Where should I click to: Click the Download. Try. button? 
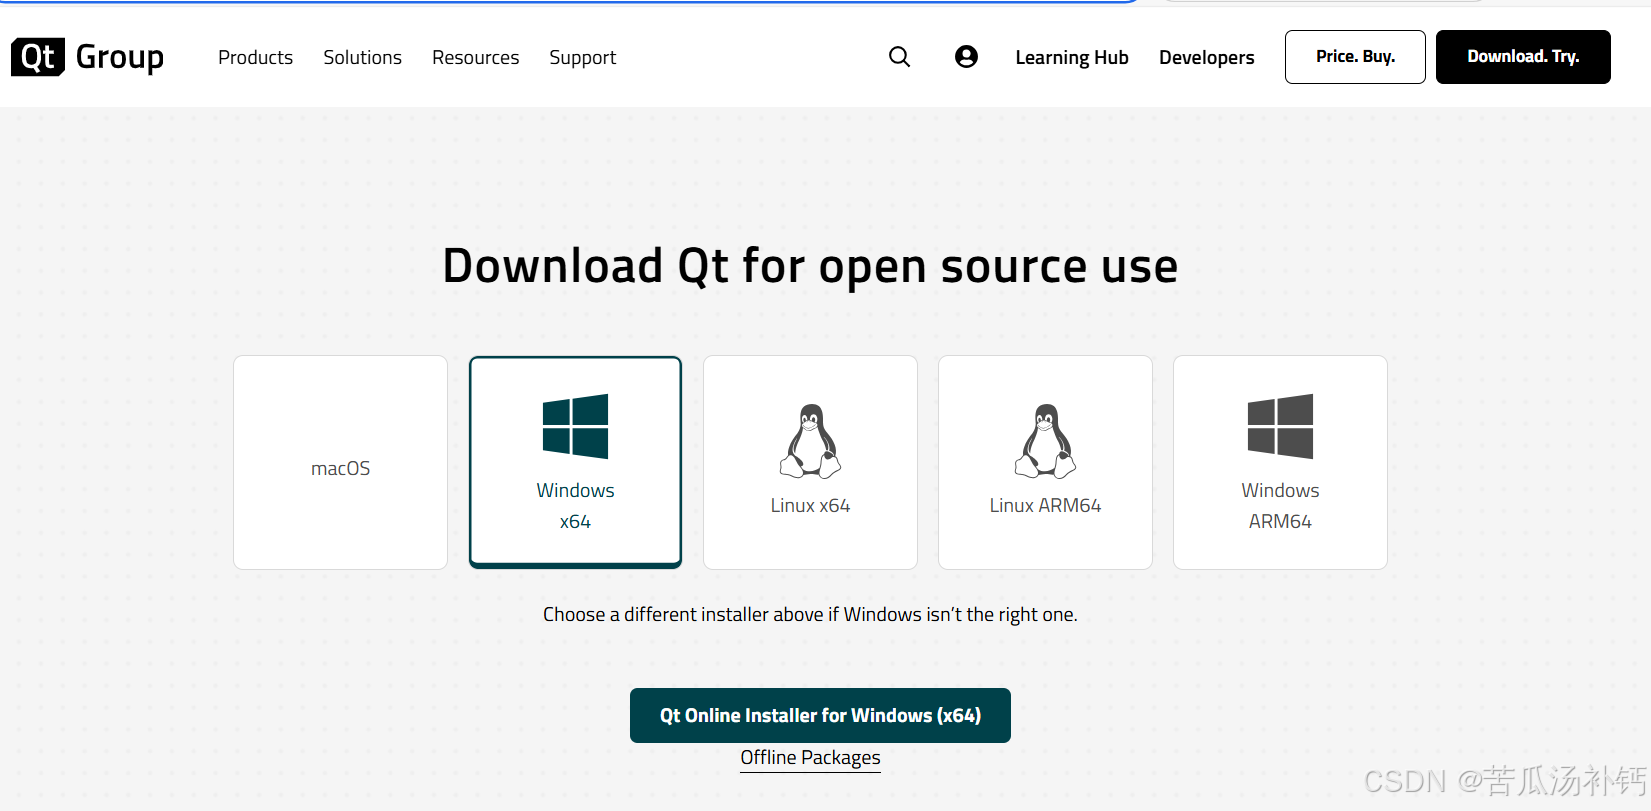click(1523, 57)
